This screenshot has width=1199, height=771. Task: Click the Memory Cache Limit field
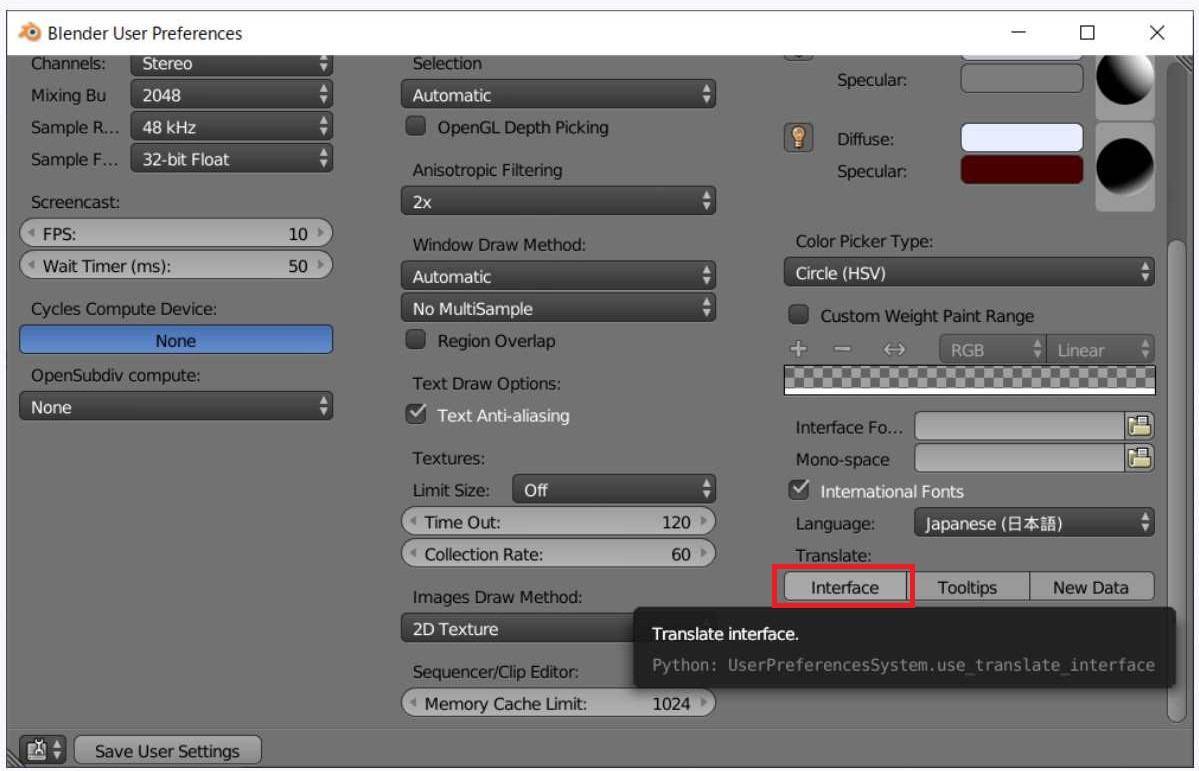point(558,703)
